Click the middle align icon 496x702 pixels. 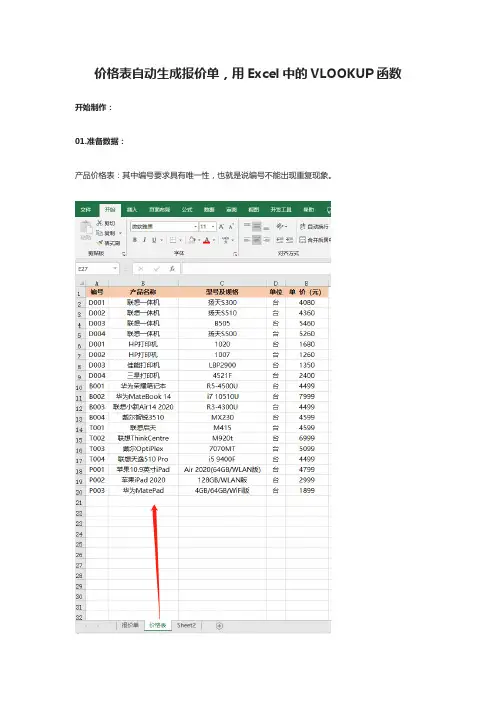pyautogui.click(x=257, y=226)
